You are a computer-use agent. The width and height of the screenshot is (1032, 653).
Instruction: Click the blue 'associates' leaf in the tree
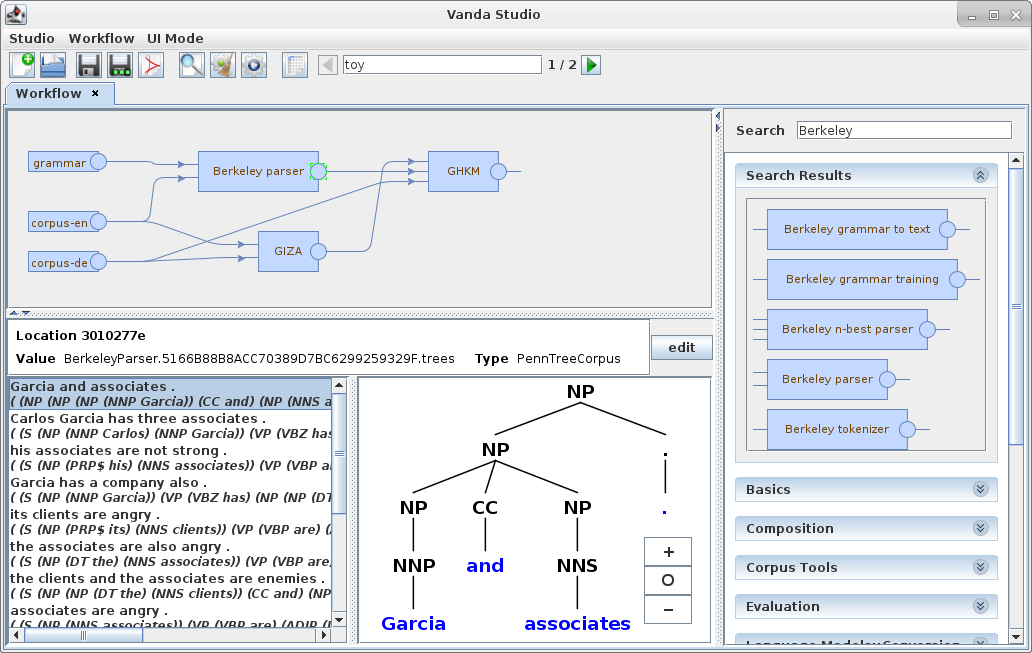click(x=577, y=623)
